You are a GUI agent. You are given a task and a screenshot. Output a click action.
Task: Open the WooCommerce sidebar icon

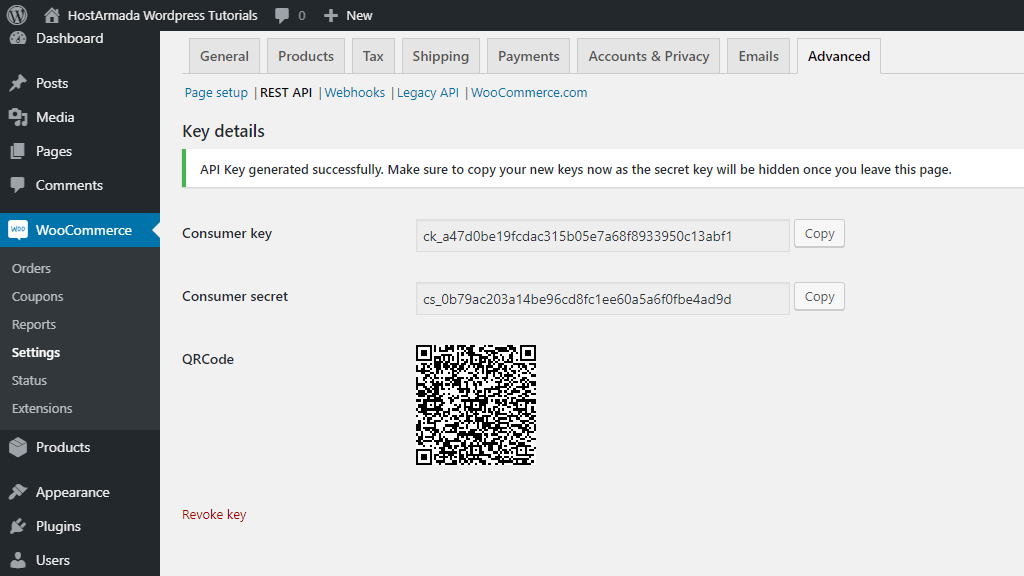(x=19, y=229)
